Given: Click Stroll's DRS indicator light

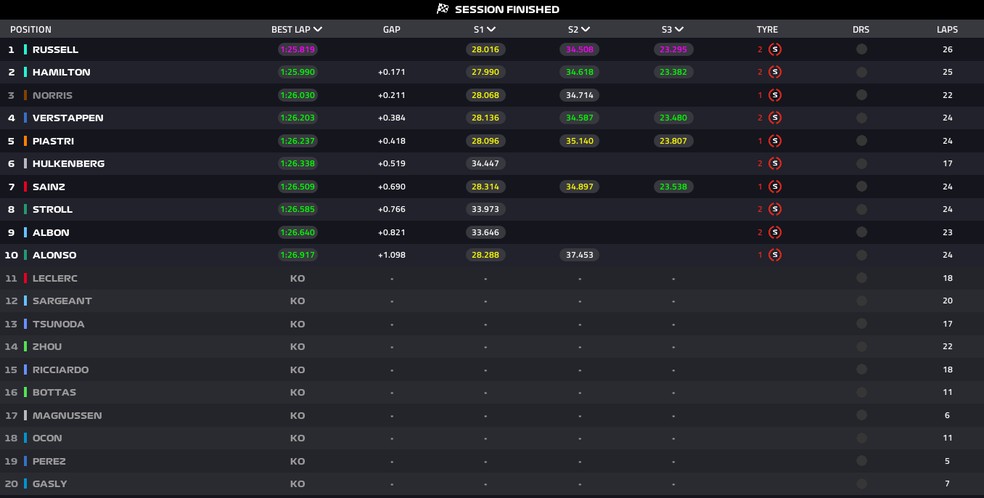Looking at the screenshot, I should [861, 210].
